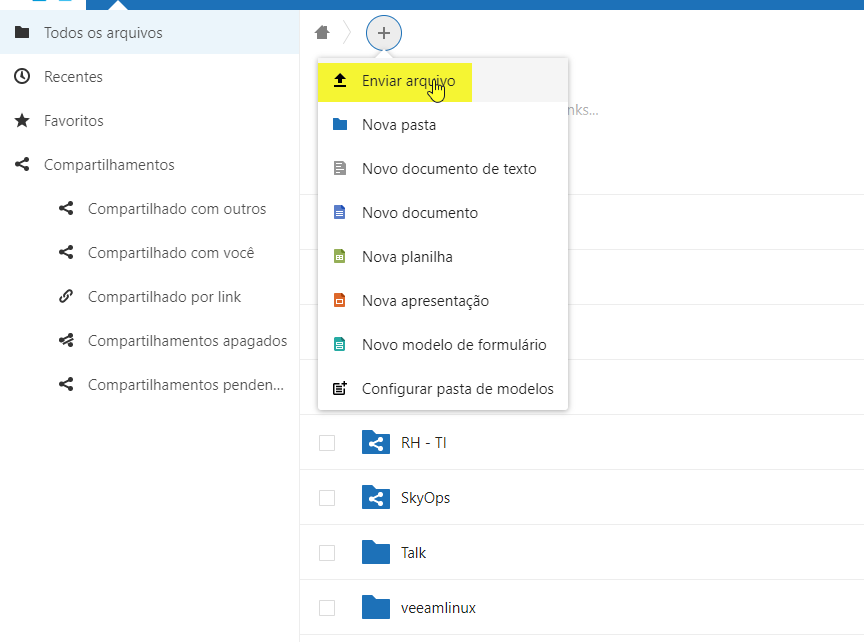Open Recentes in the sidebar
The height and width of the screenshot is (642, 864).
coord(149,77)
